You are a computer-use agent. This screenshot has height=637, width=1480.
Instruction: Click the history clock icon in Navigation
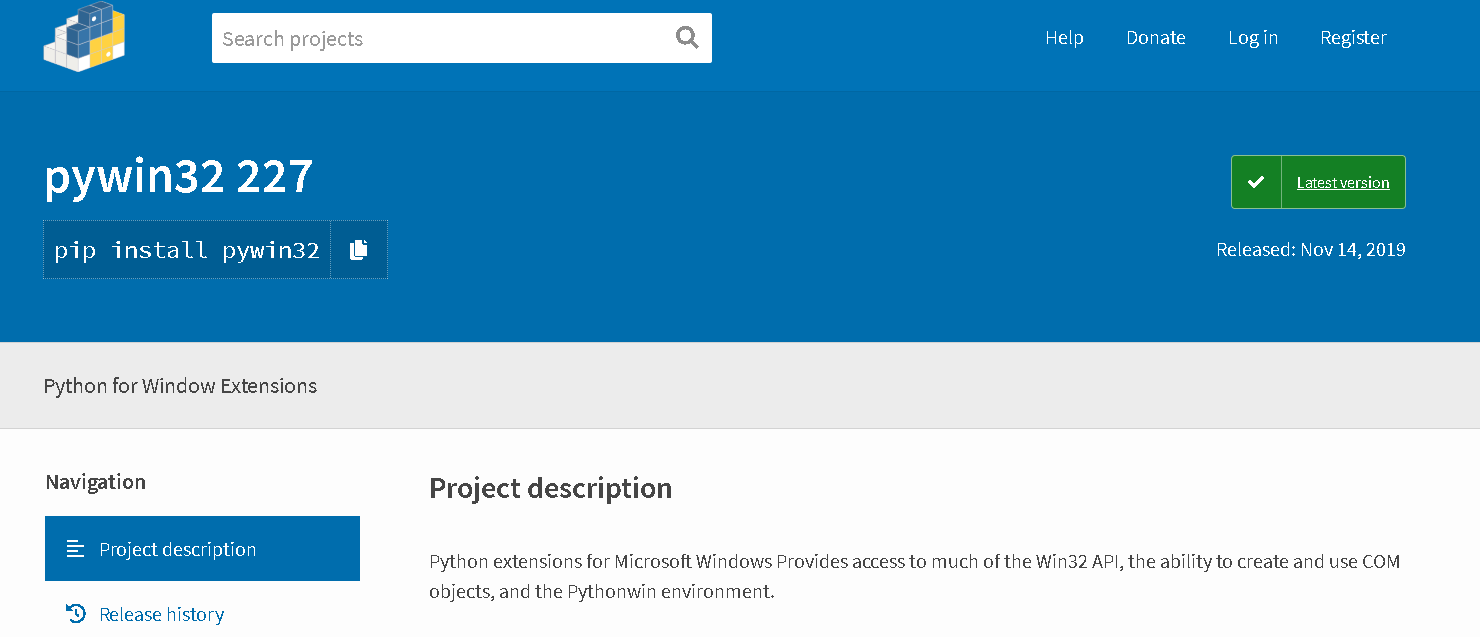click(x=76, y=613)
